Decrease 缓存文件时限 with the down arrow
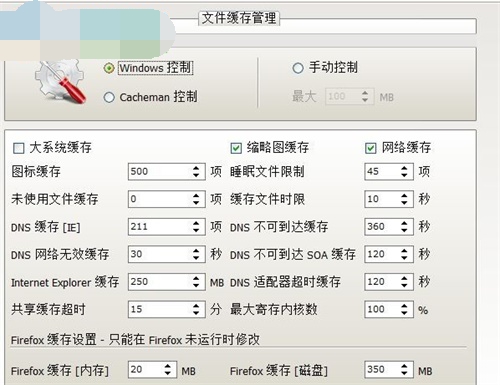500x385 pixels. tap(404, 203)
